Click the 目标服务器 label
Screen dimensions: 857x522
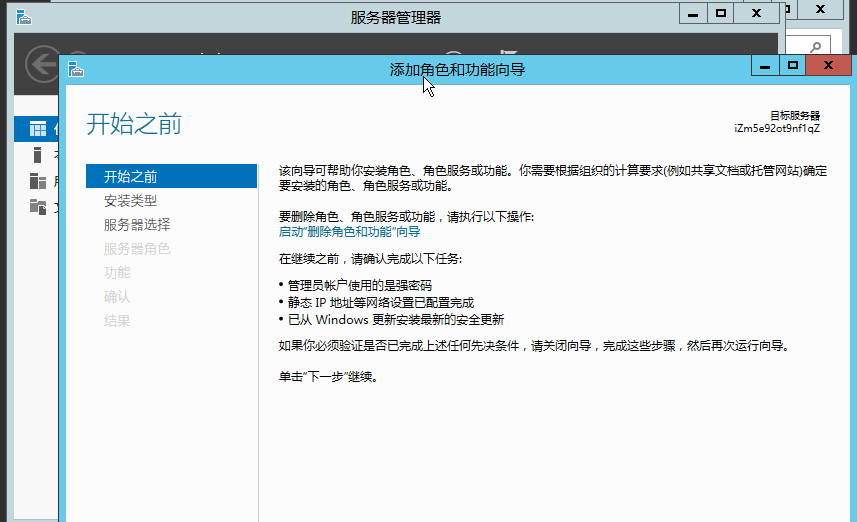[x=795, y=115]
